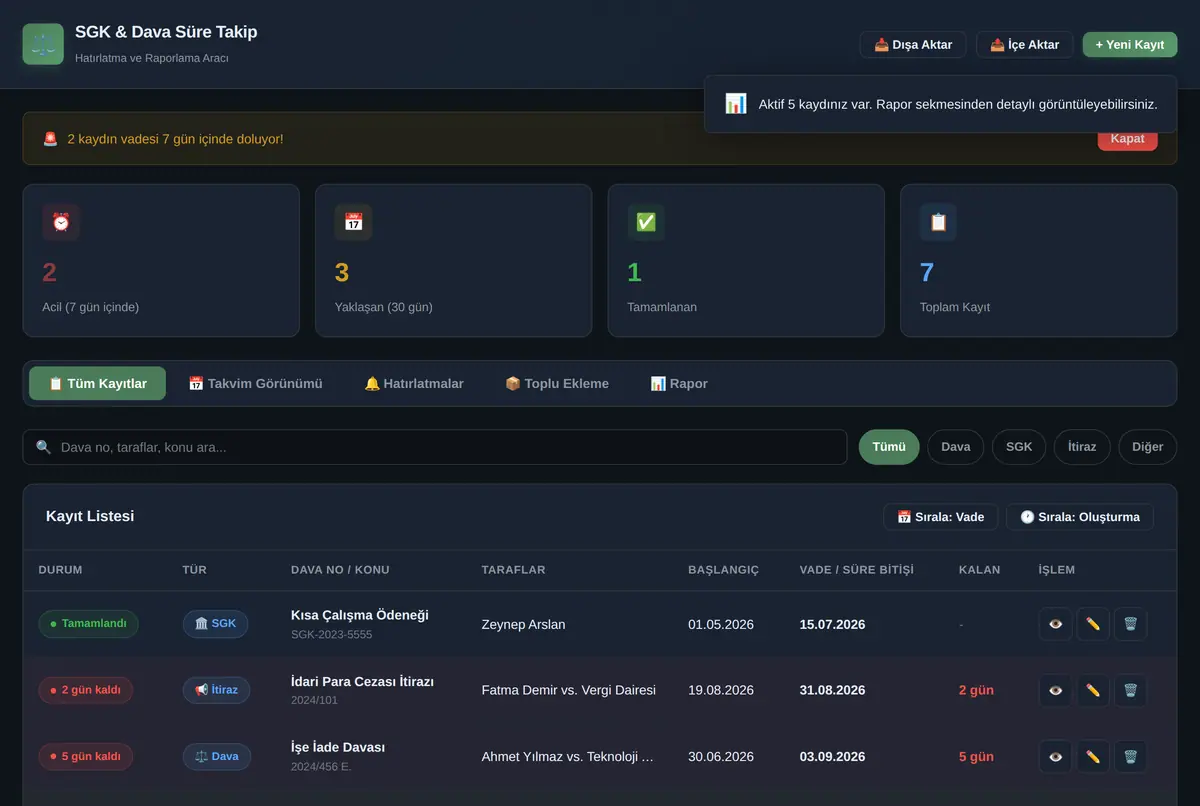The image size is (1200, 806).
Task: View details of the Kısa Çalışma Ödeneği record
Action: pos(1056,624)
